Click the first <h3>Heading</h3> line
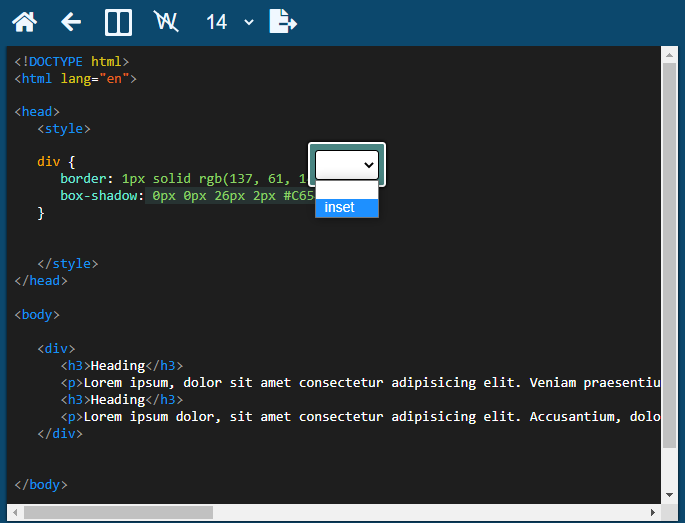 [122, 366]
